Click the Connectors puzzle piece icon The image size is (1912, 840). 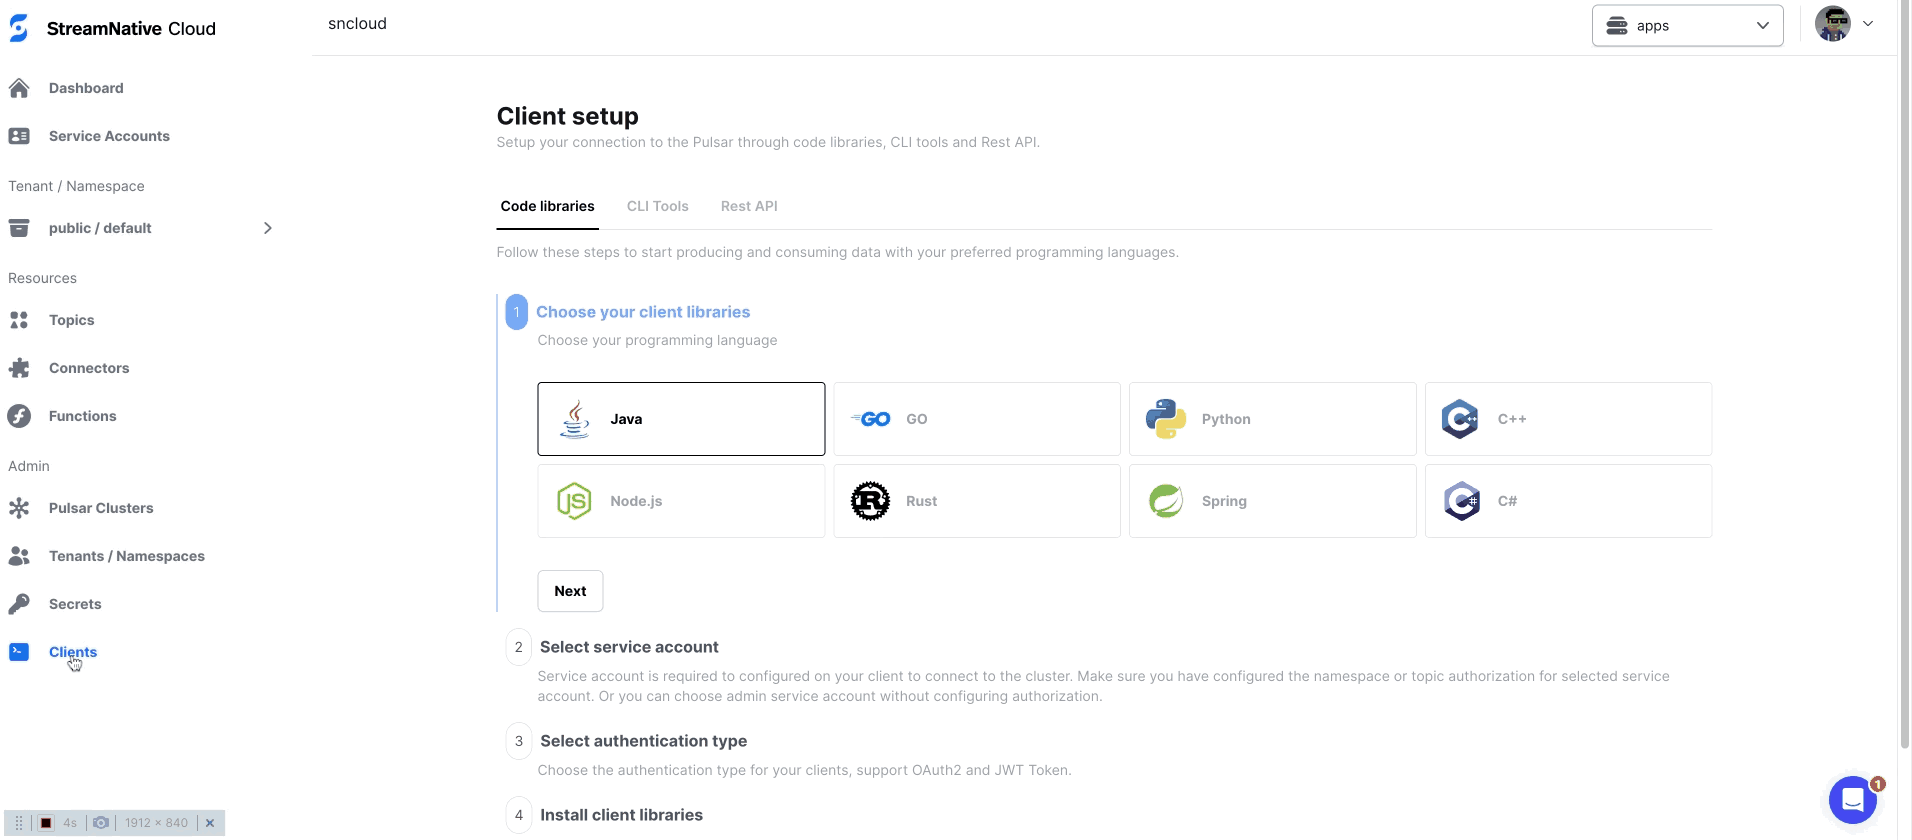pos(19,368)
